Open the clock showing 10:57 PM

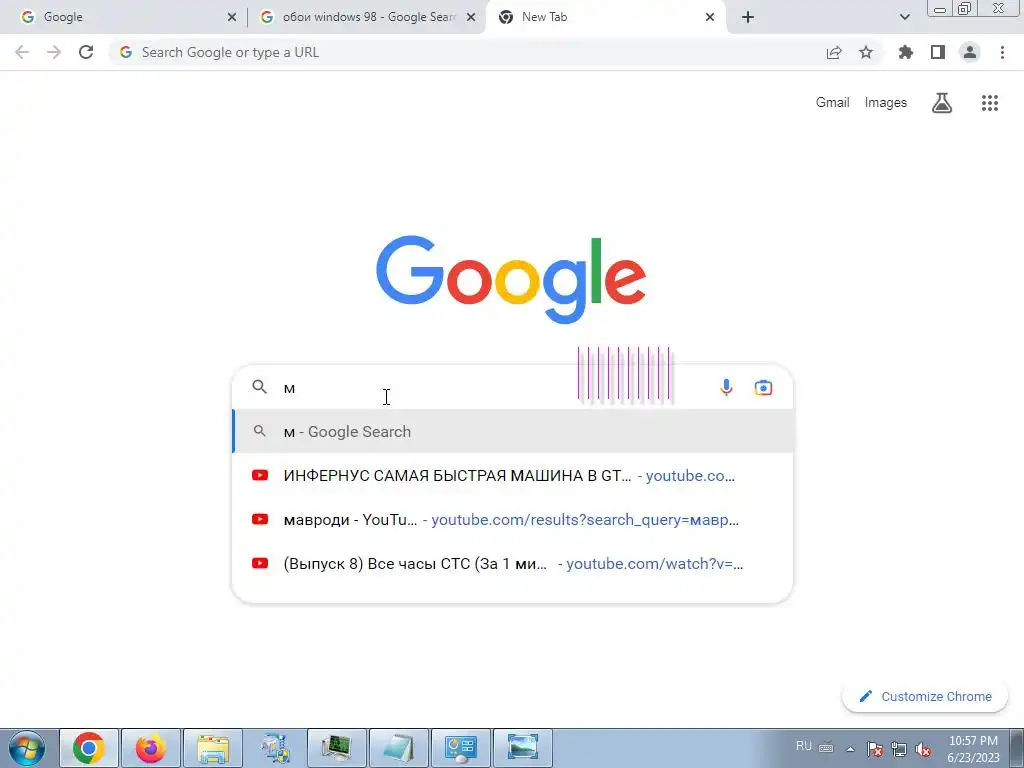point(973,749)
